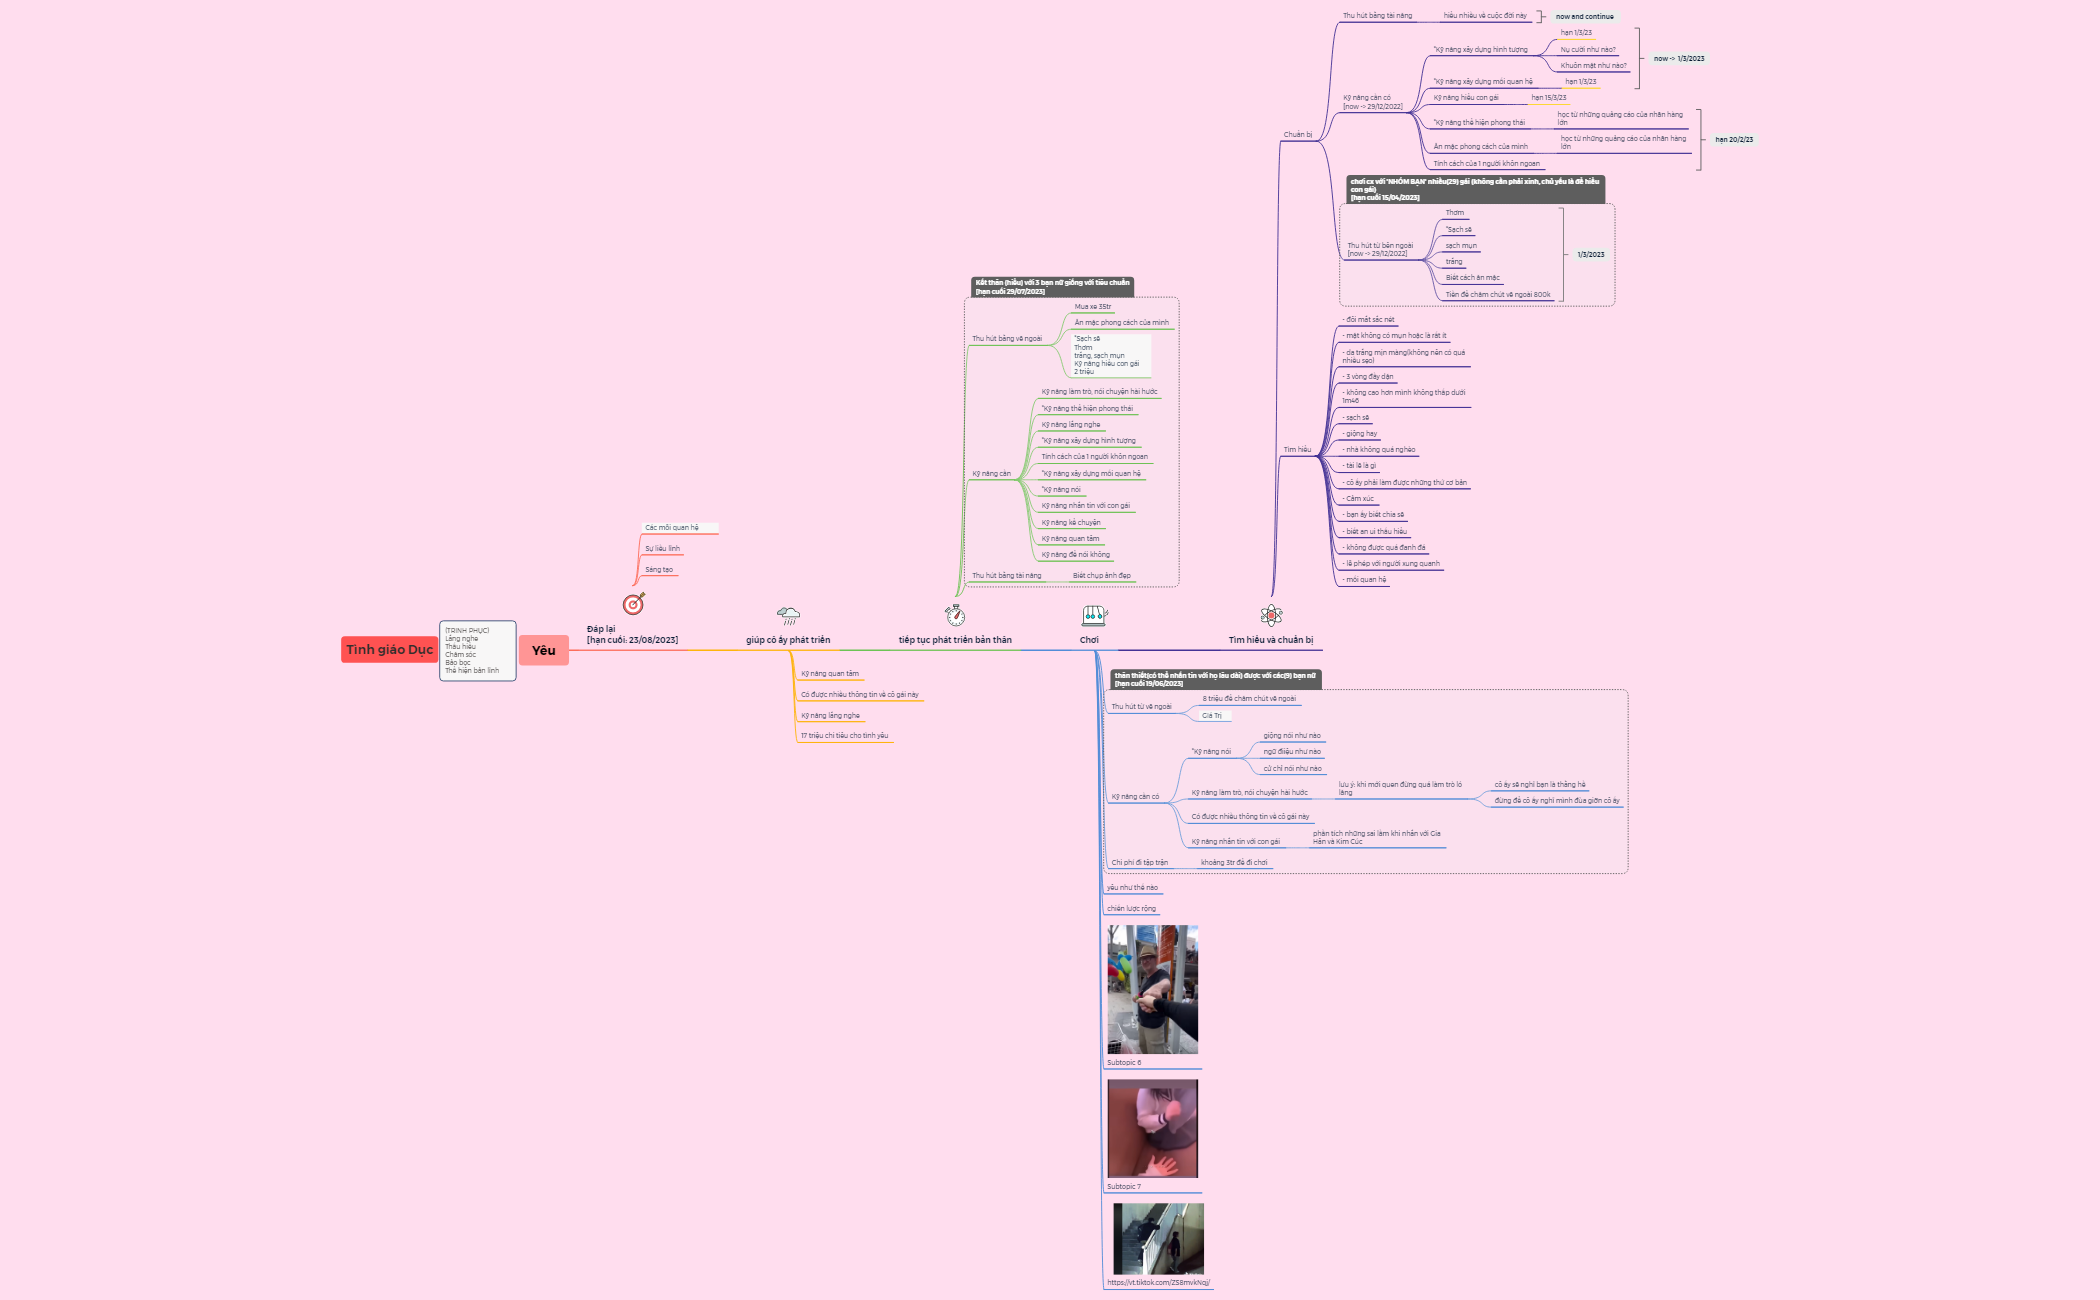Open the vt.tiktok.com link
Screen dimensions: 2100x1300
click(1158, 1282)
